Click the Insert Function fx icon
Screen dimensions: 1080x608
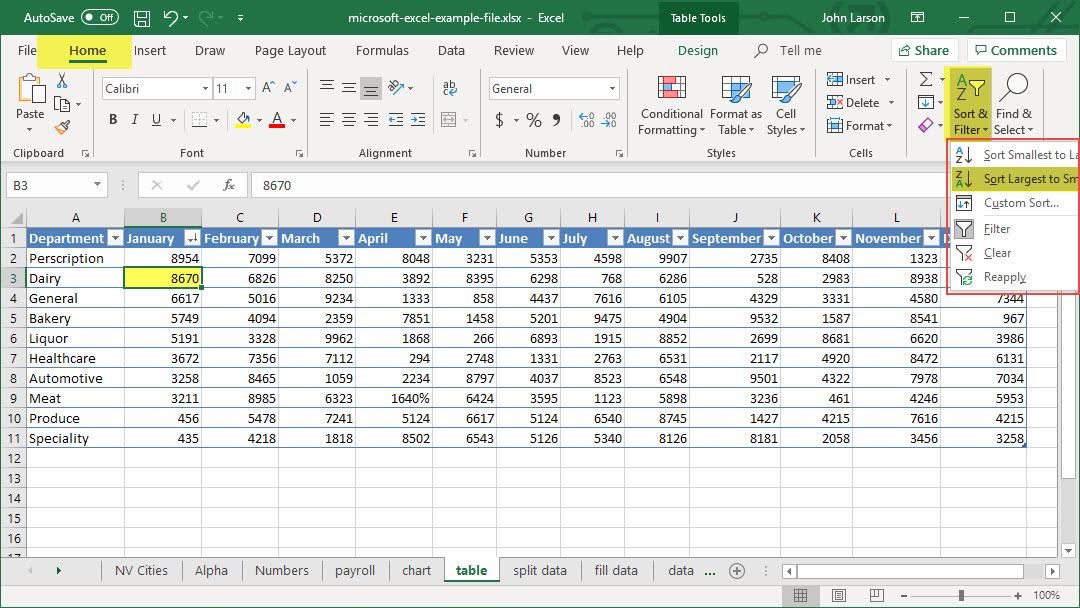point(229,185)
